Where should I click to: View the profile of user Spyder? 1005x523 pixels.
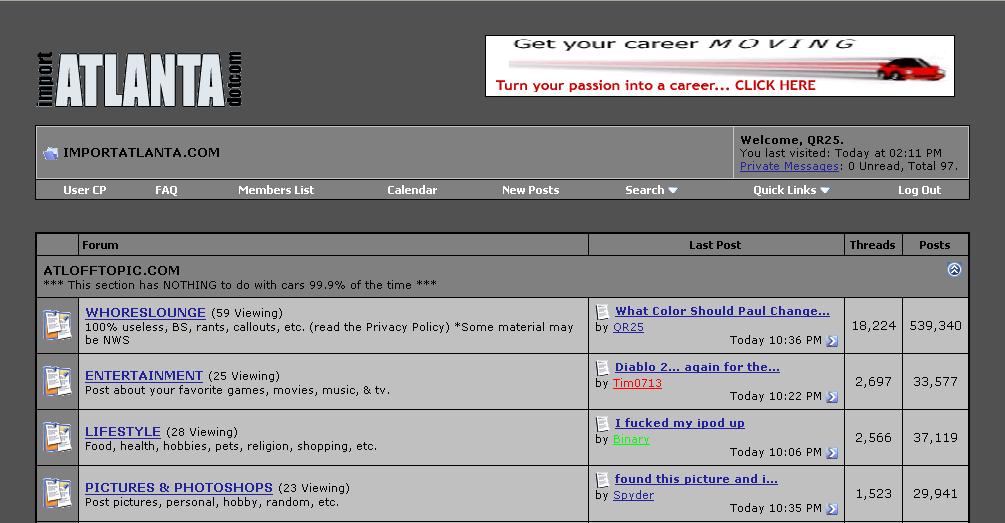pos(633,495)
